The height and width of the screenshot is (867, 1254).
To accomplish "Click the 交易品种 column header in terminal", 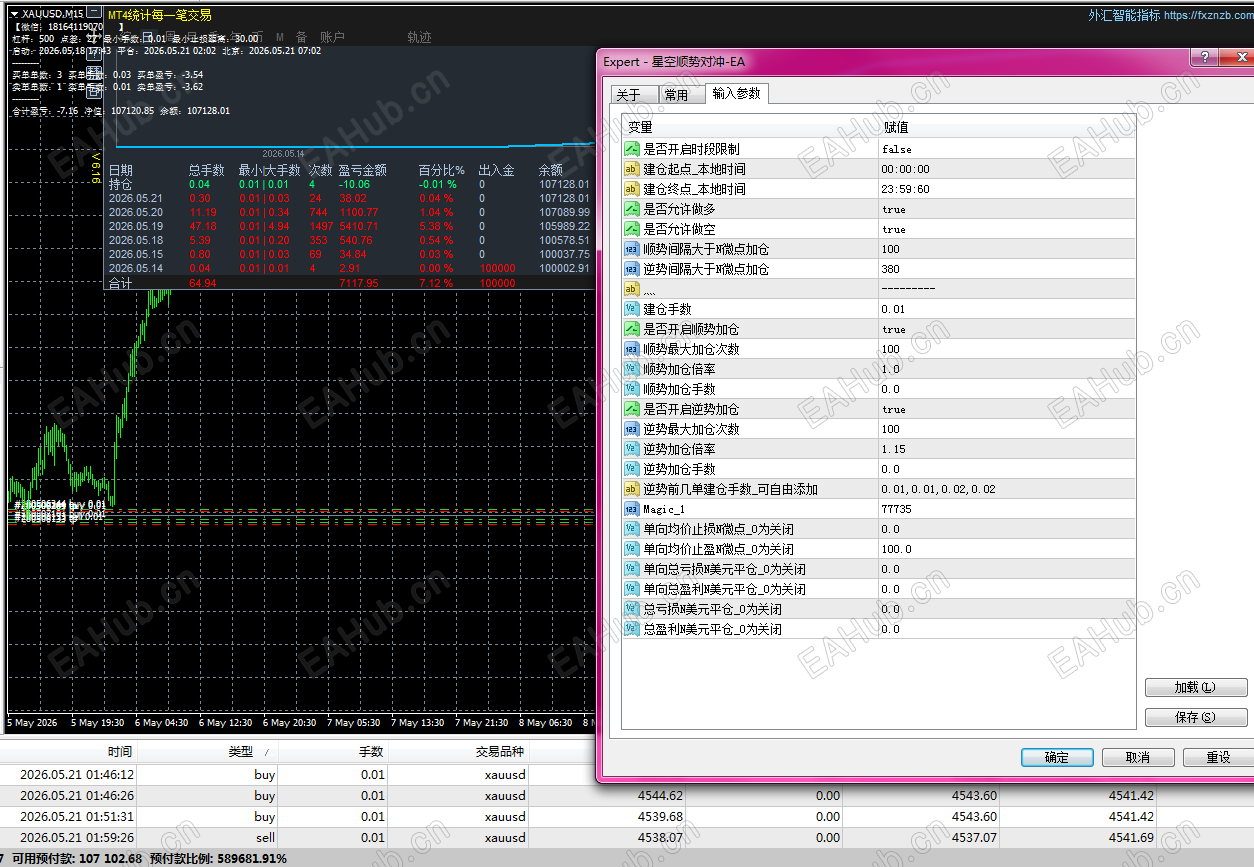I will tap(500, 752).
